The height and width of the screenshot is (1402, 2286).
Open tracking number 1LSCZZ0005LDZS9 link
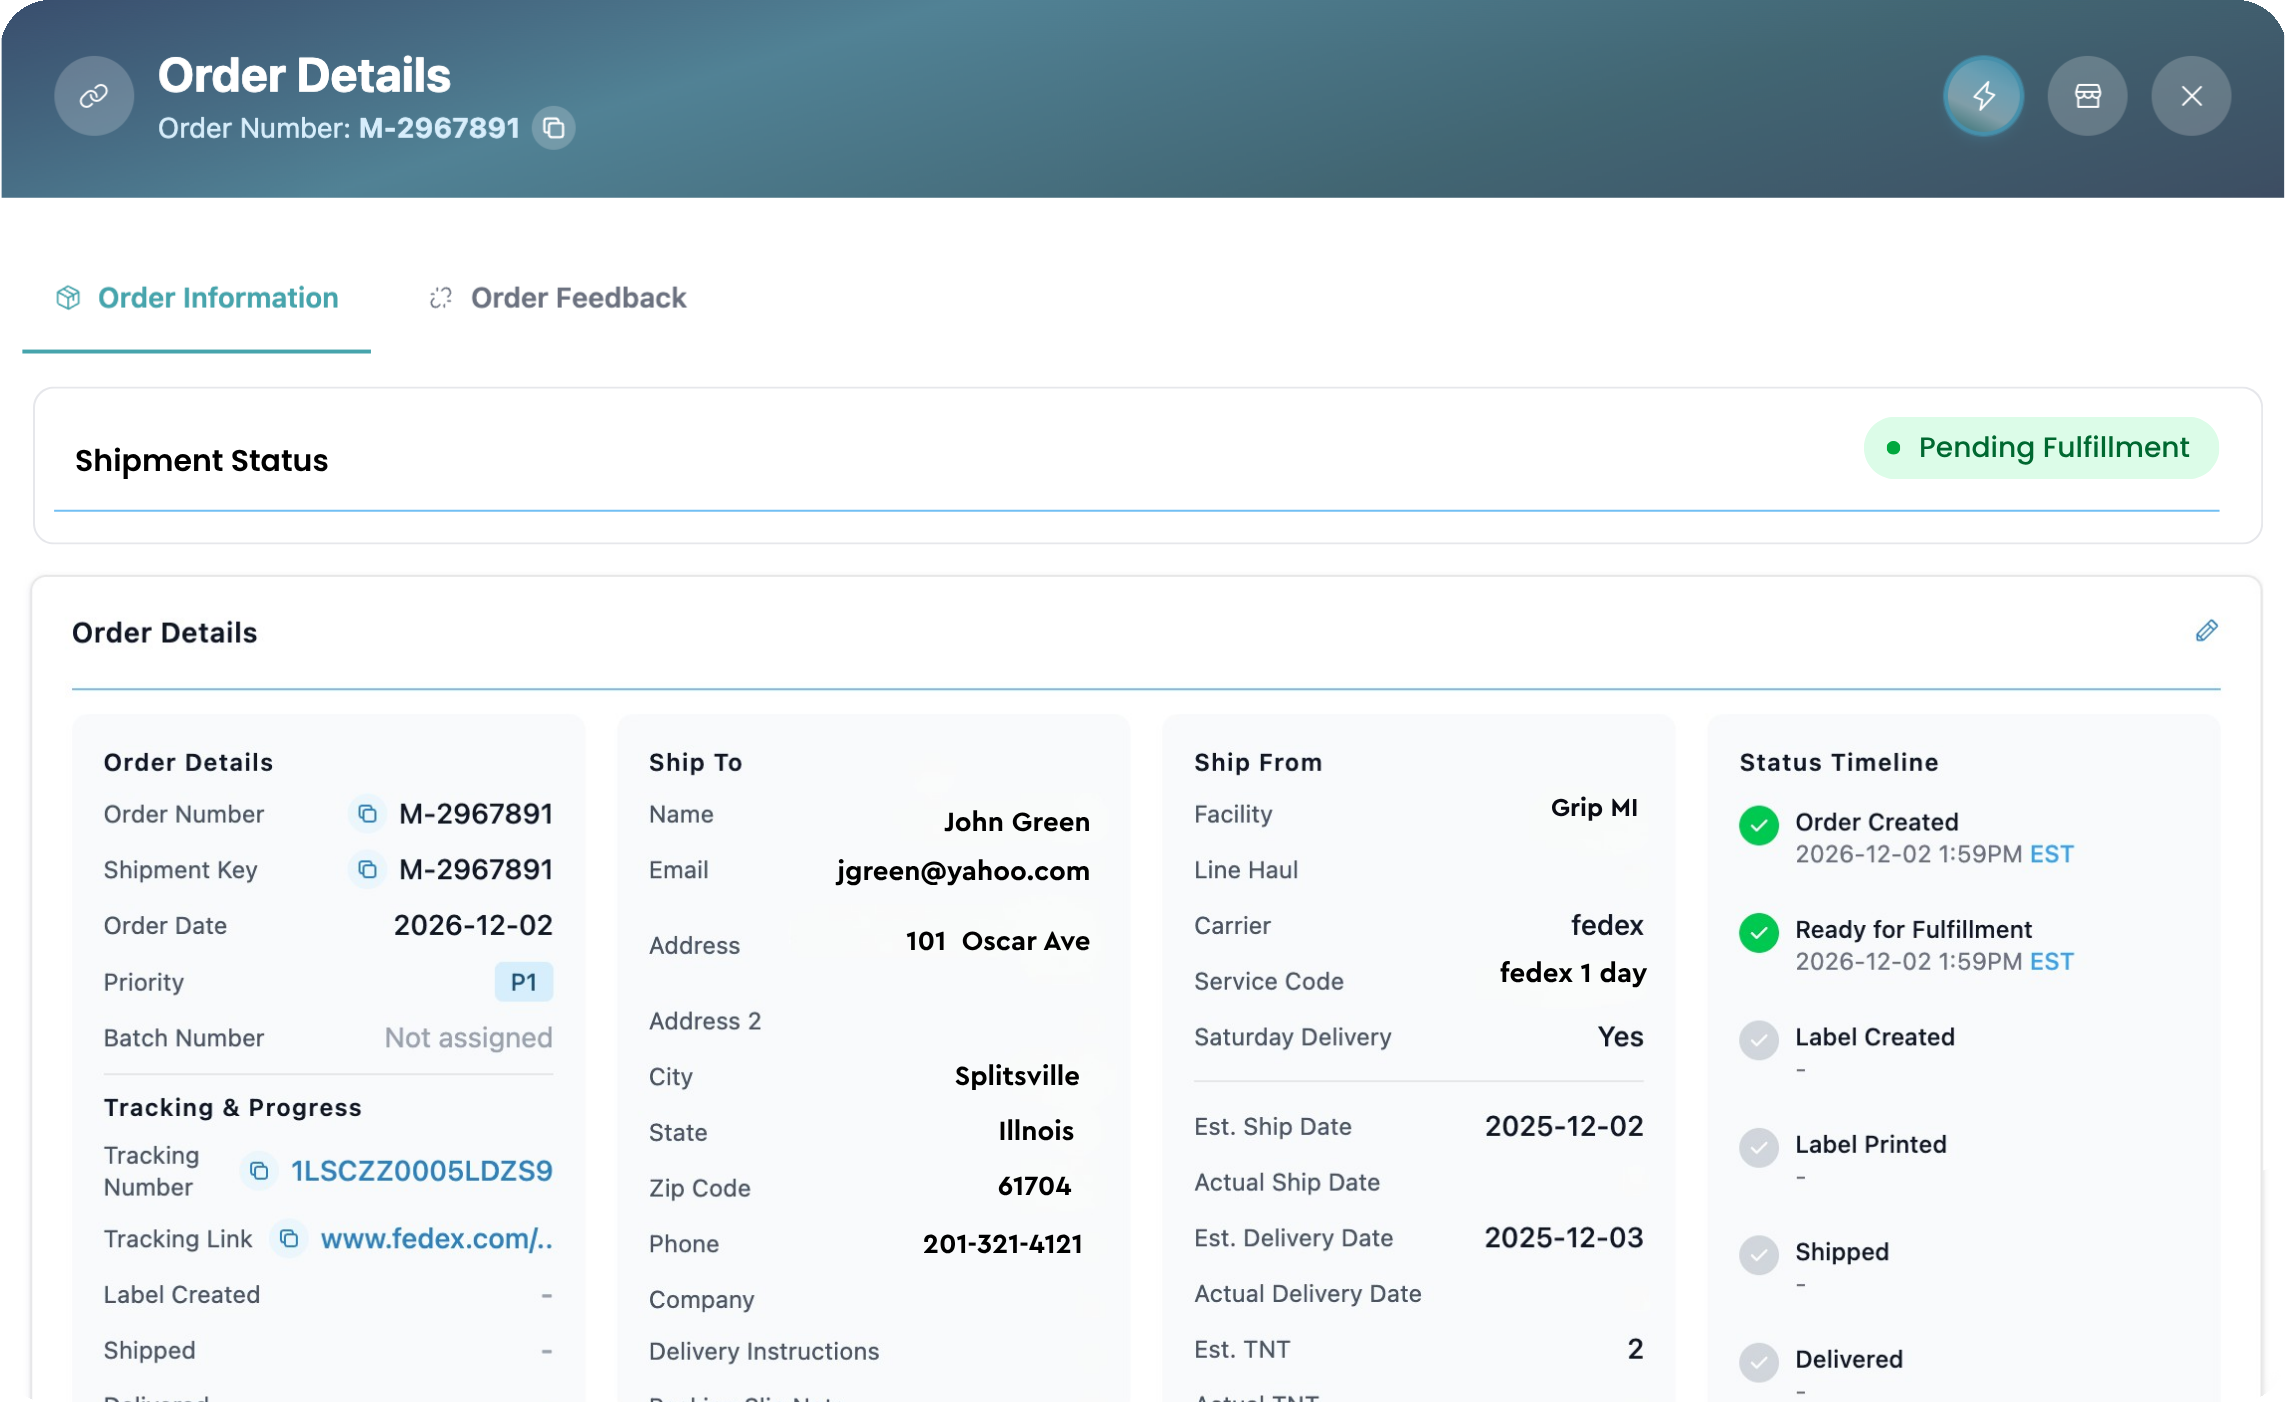(x=422, y=1171)
